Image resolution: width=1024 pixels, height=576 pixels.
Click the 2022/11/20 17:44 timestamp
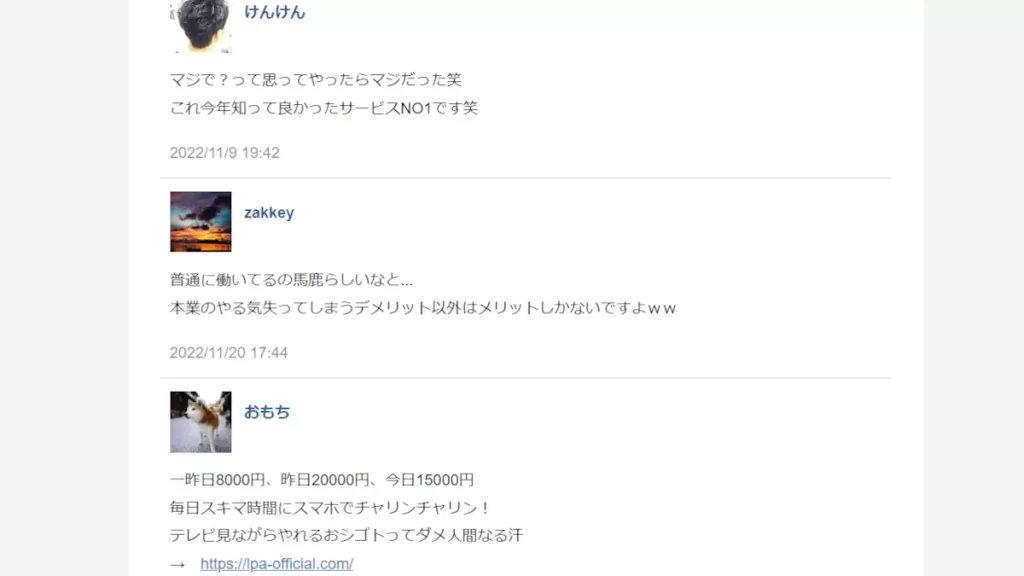[x=229, y=353]
